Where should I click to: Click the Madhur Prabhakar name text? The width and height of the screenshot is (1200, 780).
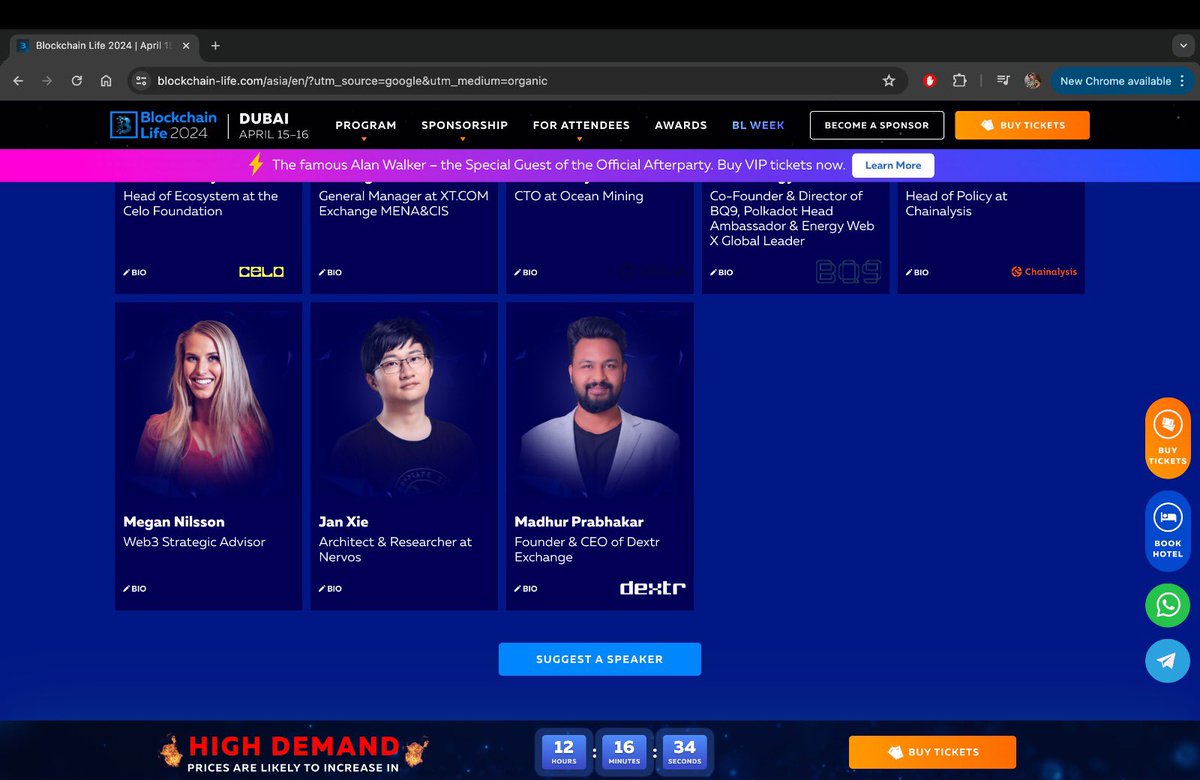click(x=579, y=522)
